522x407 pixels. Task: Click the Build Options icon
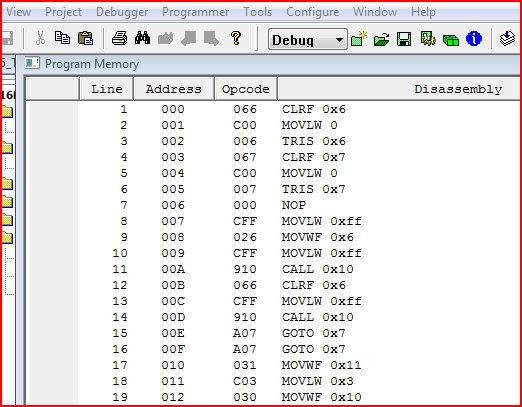click(428, 39)
